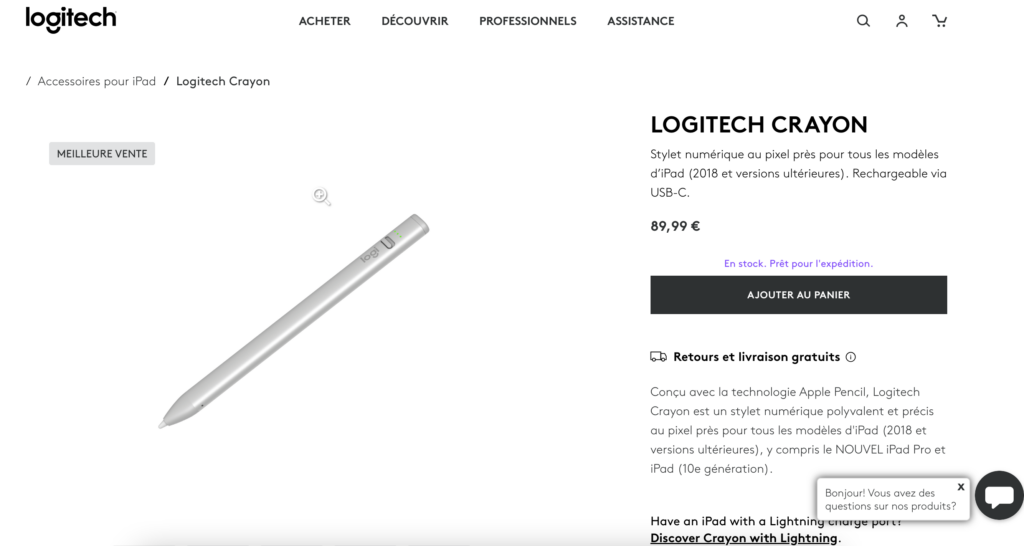Screen dimensions: 1024x546
Task: Select the ASSISTANCE menu item
Action: pos(641,21)
